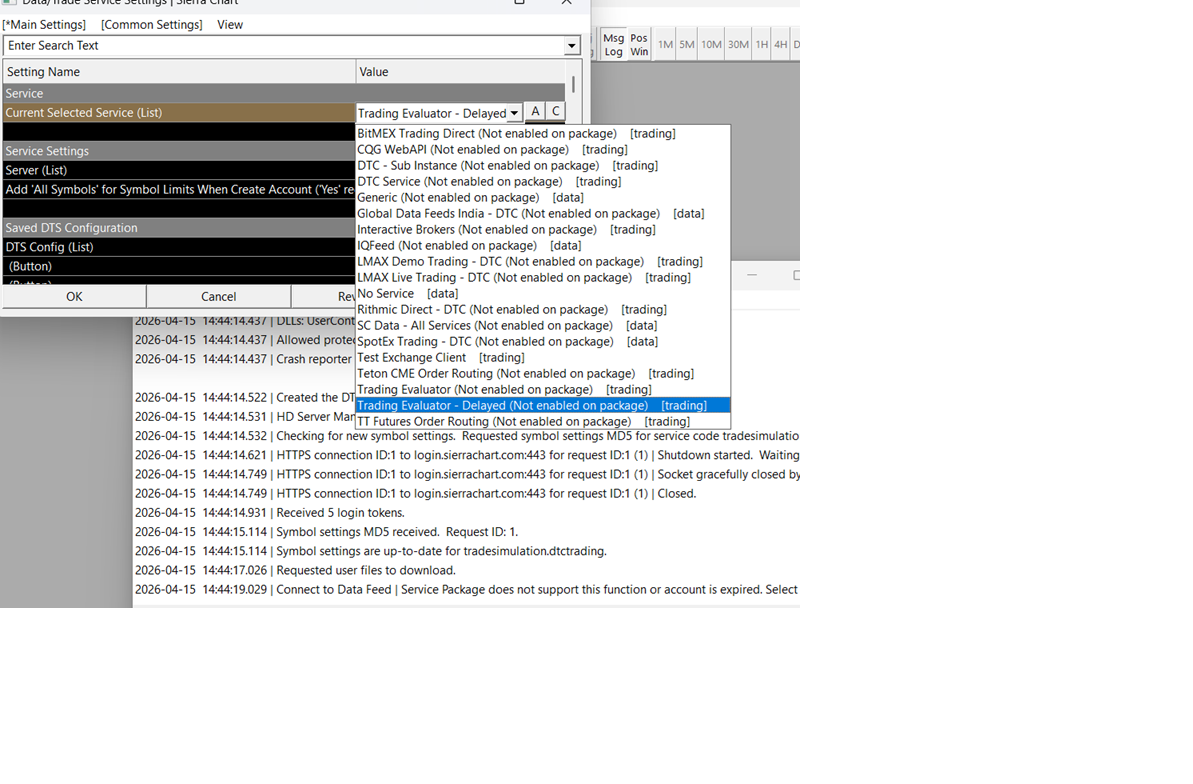The width and height of the screenshot is (1193, 784).
Task: Click the 'Requested user files to download' log line
Action: pos(295,570)
